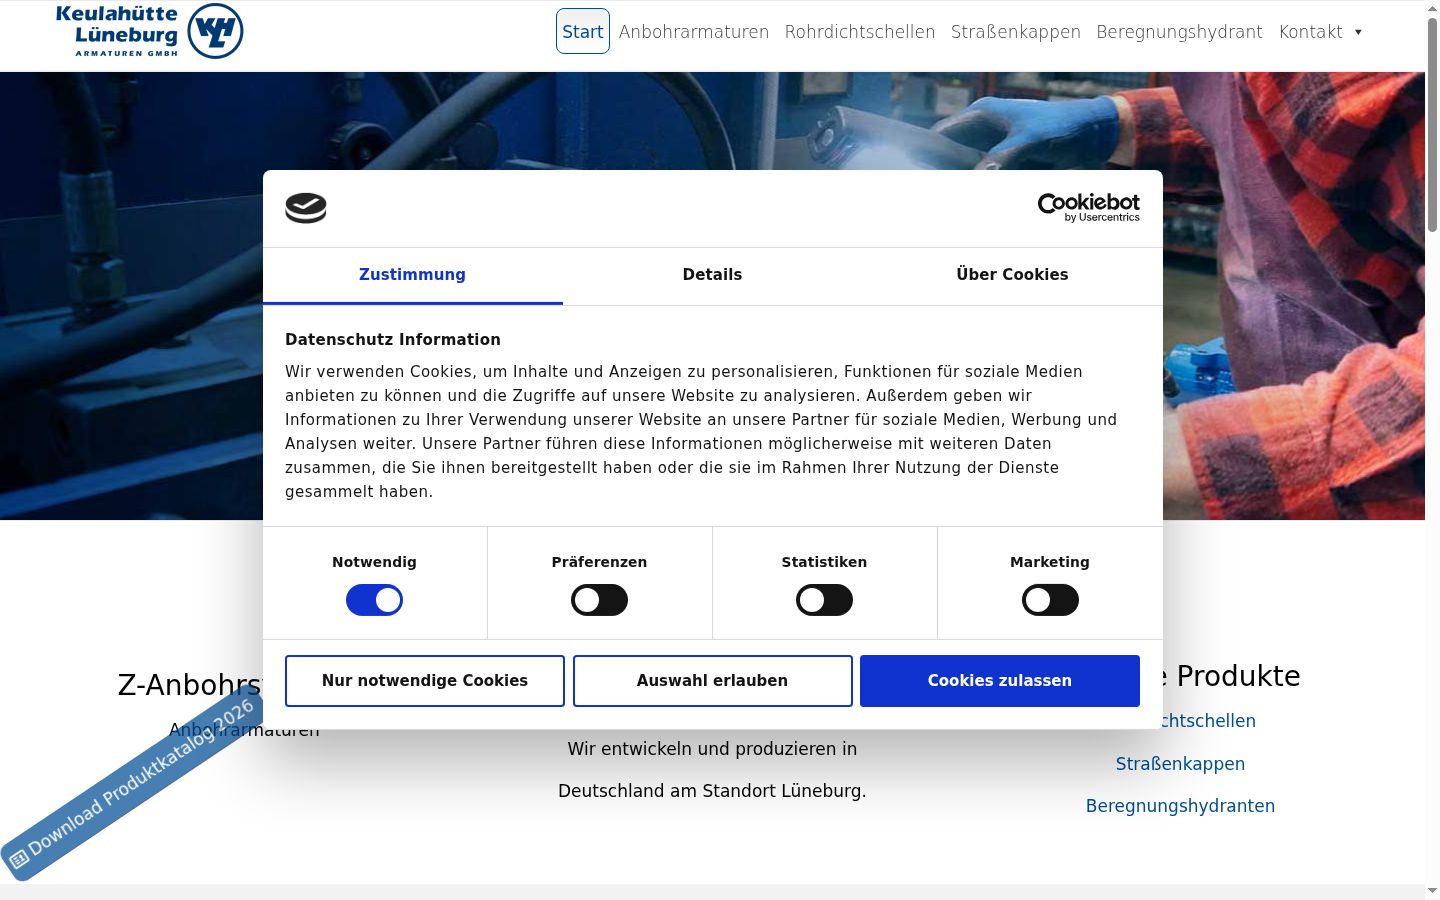
Task: Follow the Beregnungshydranten link
Action: 1180,806
